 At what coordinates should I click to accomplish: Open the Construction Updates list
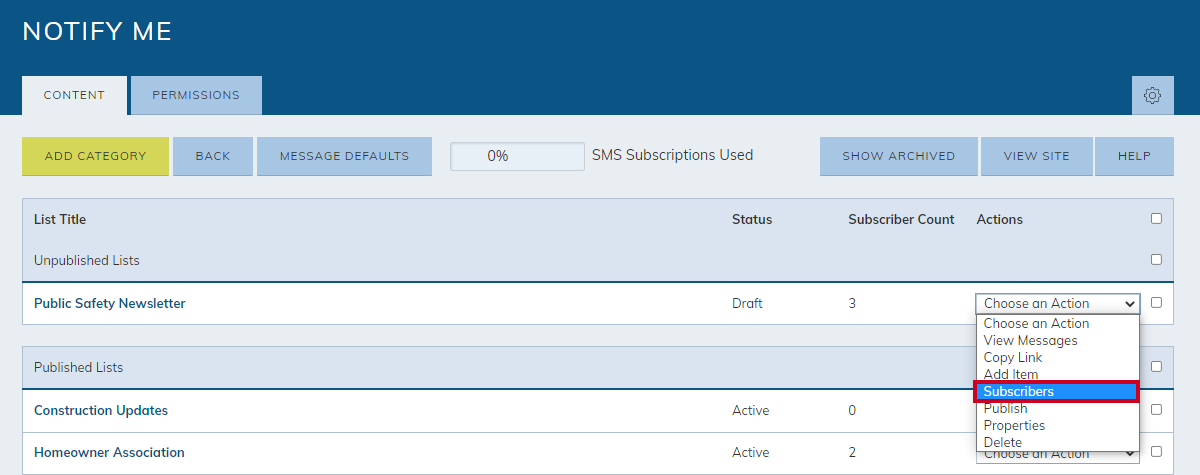pyautogui.click(x=101, y=410)
